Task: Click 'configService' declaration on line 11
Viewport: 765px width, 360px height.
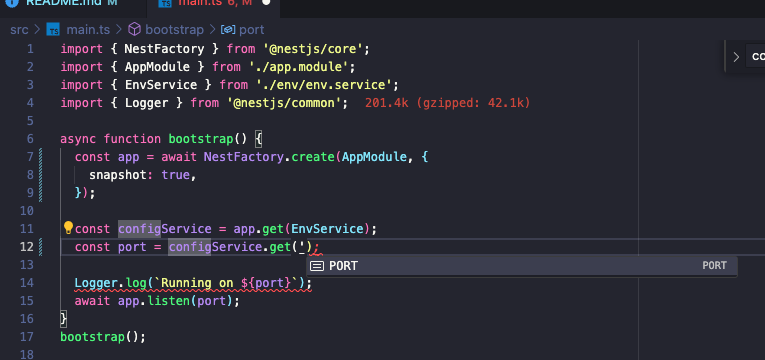Action: pos(165,229)
